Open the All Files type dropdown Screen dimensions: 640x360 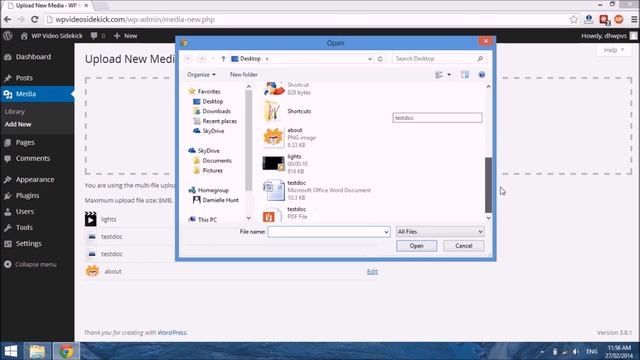point(440,232)
